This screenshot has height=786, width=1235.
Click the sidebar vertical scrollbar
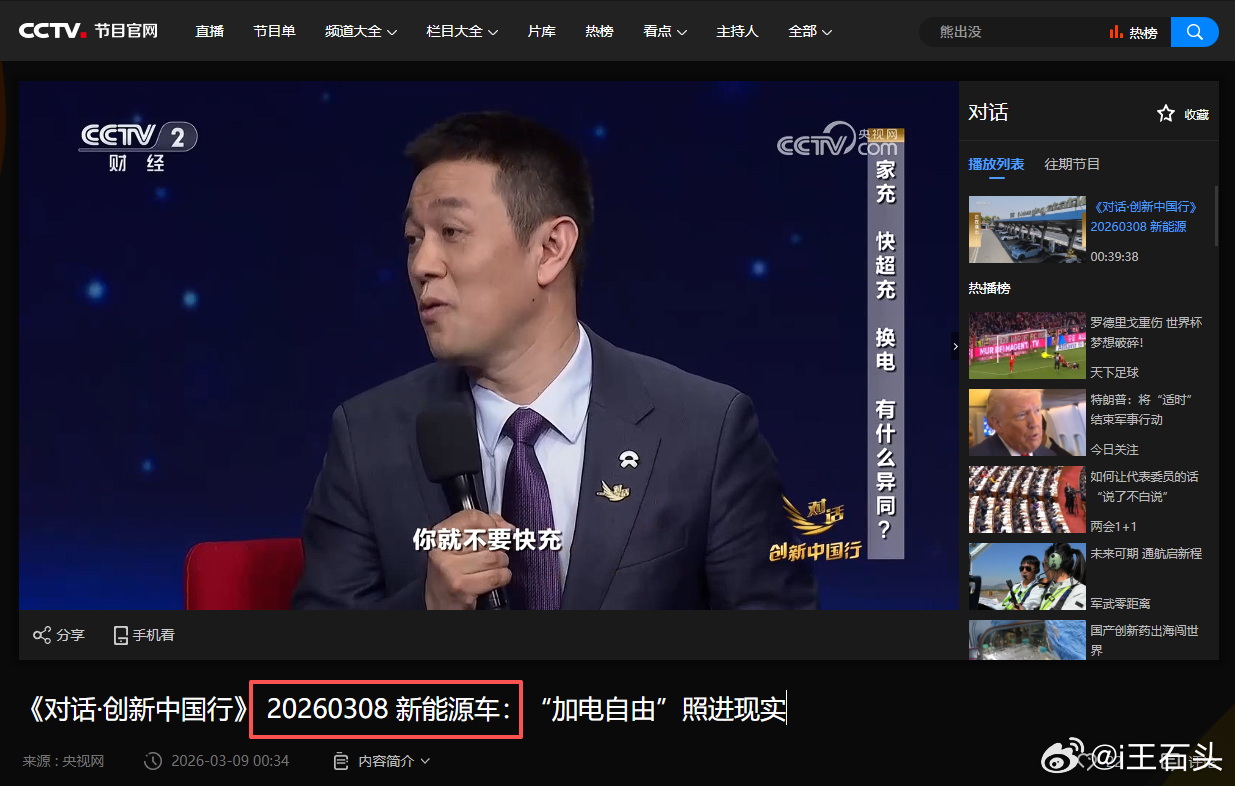1216,215
